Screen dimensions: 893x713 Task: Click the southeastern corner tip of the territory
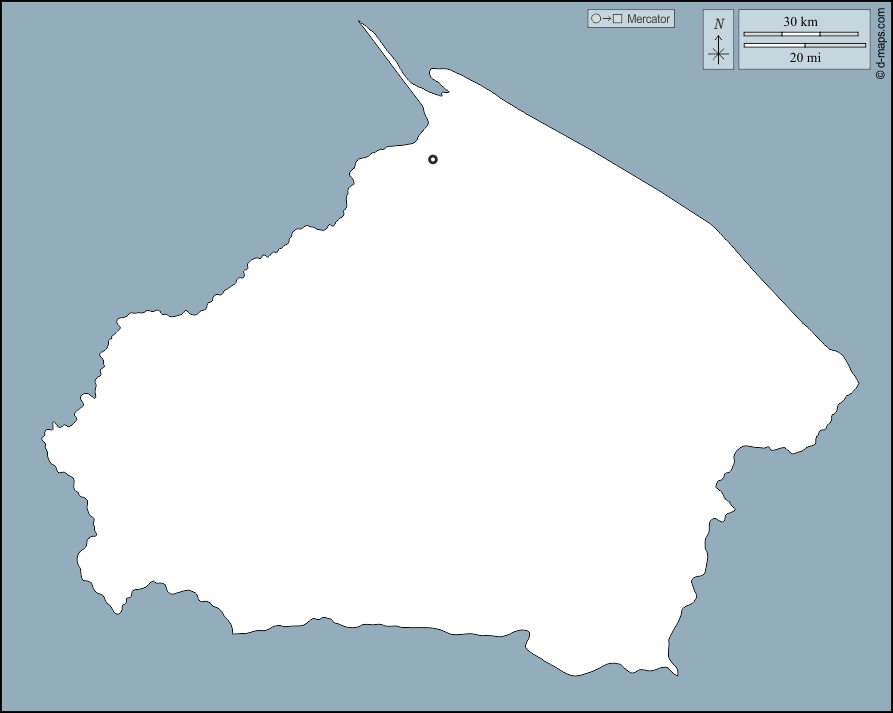tap(675, 671)
